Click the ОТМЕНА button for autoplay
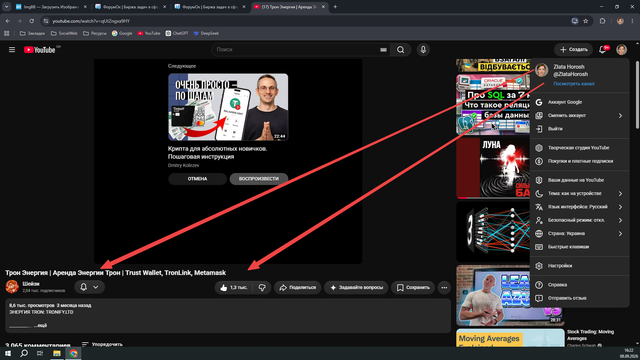This screenshot has height=360, width=640. click(x=197, y=179)
